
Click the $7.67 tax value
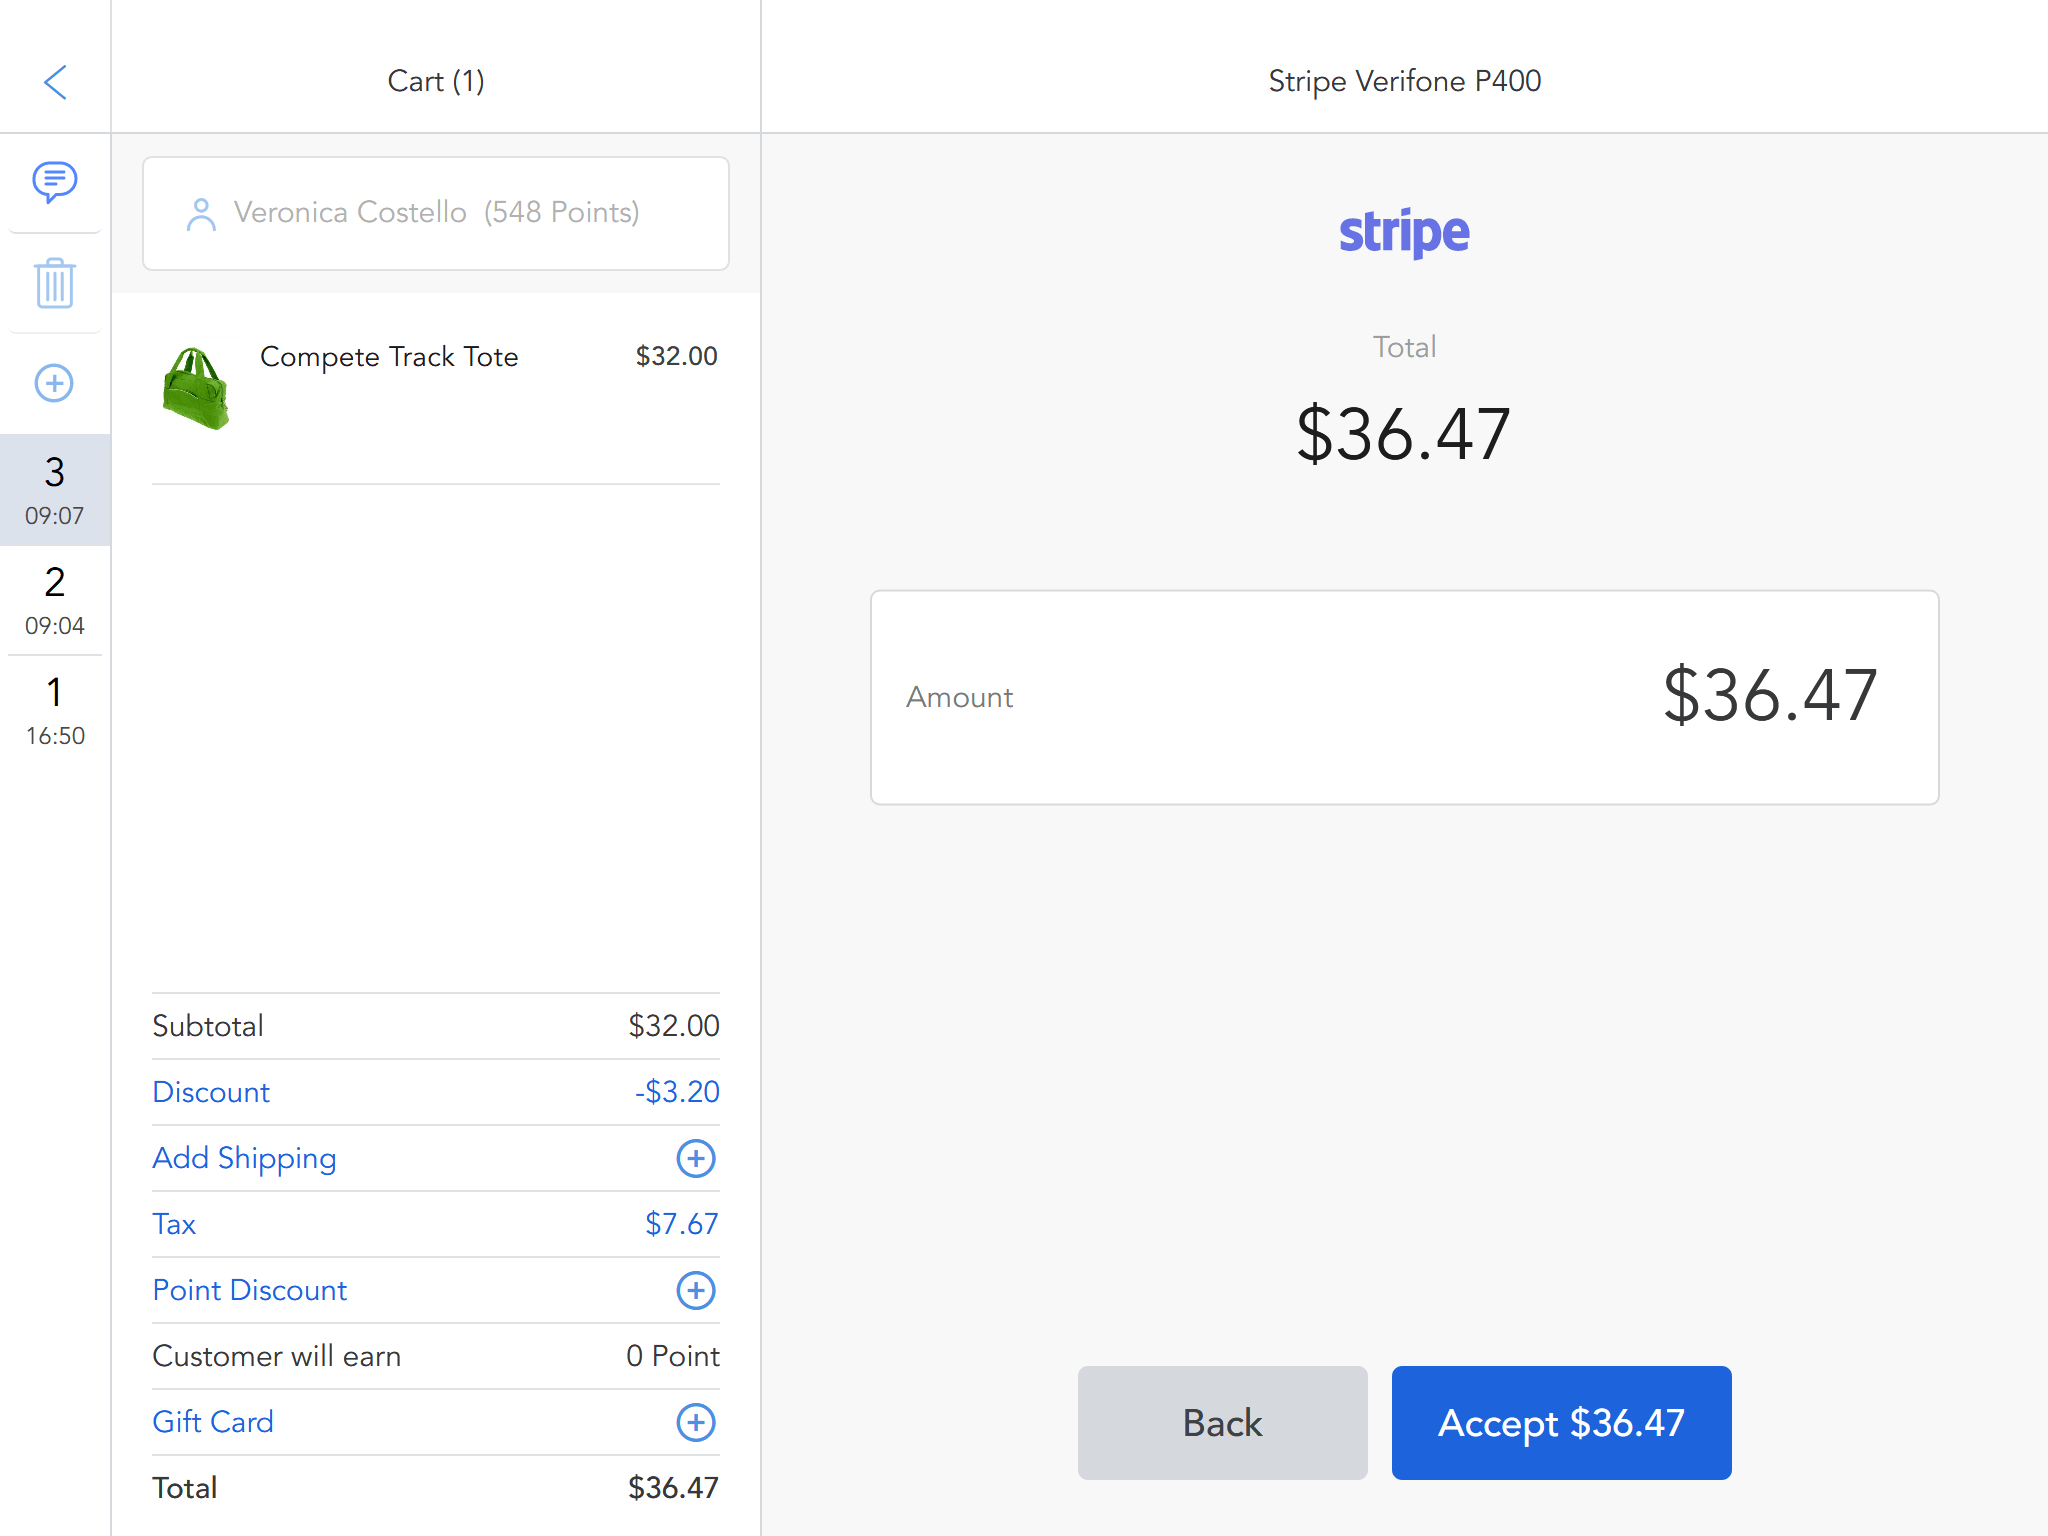point(682,1224)
